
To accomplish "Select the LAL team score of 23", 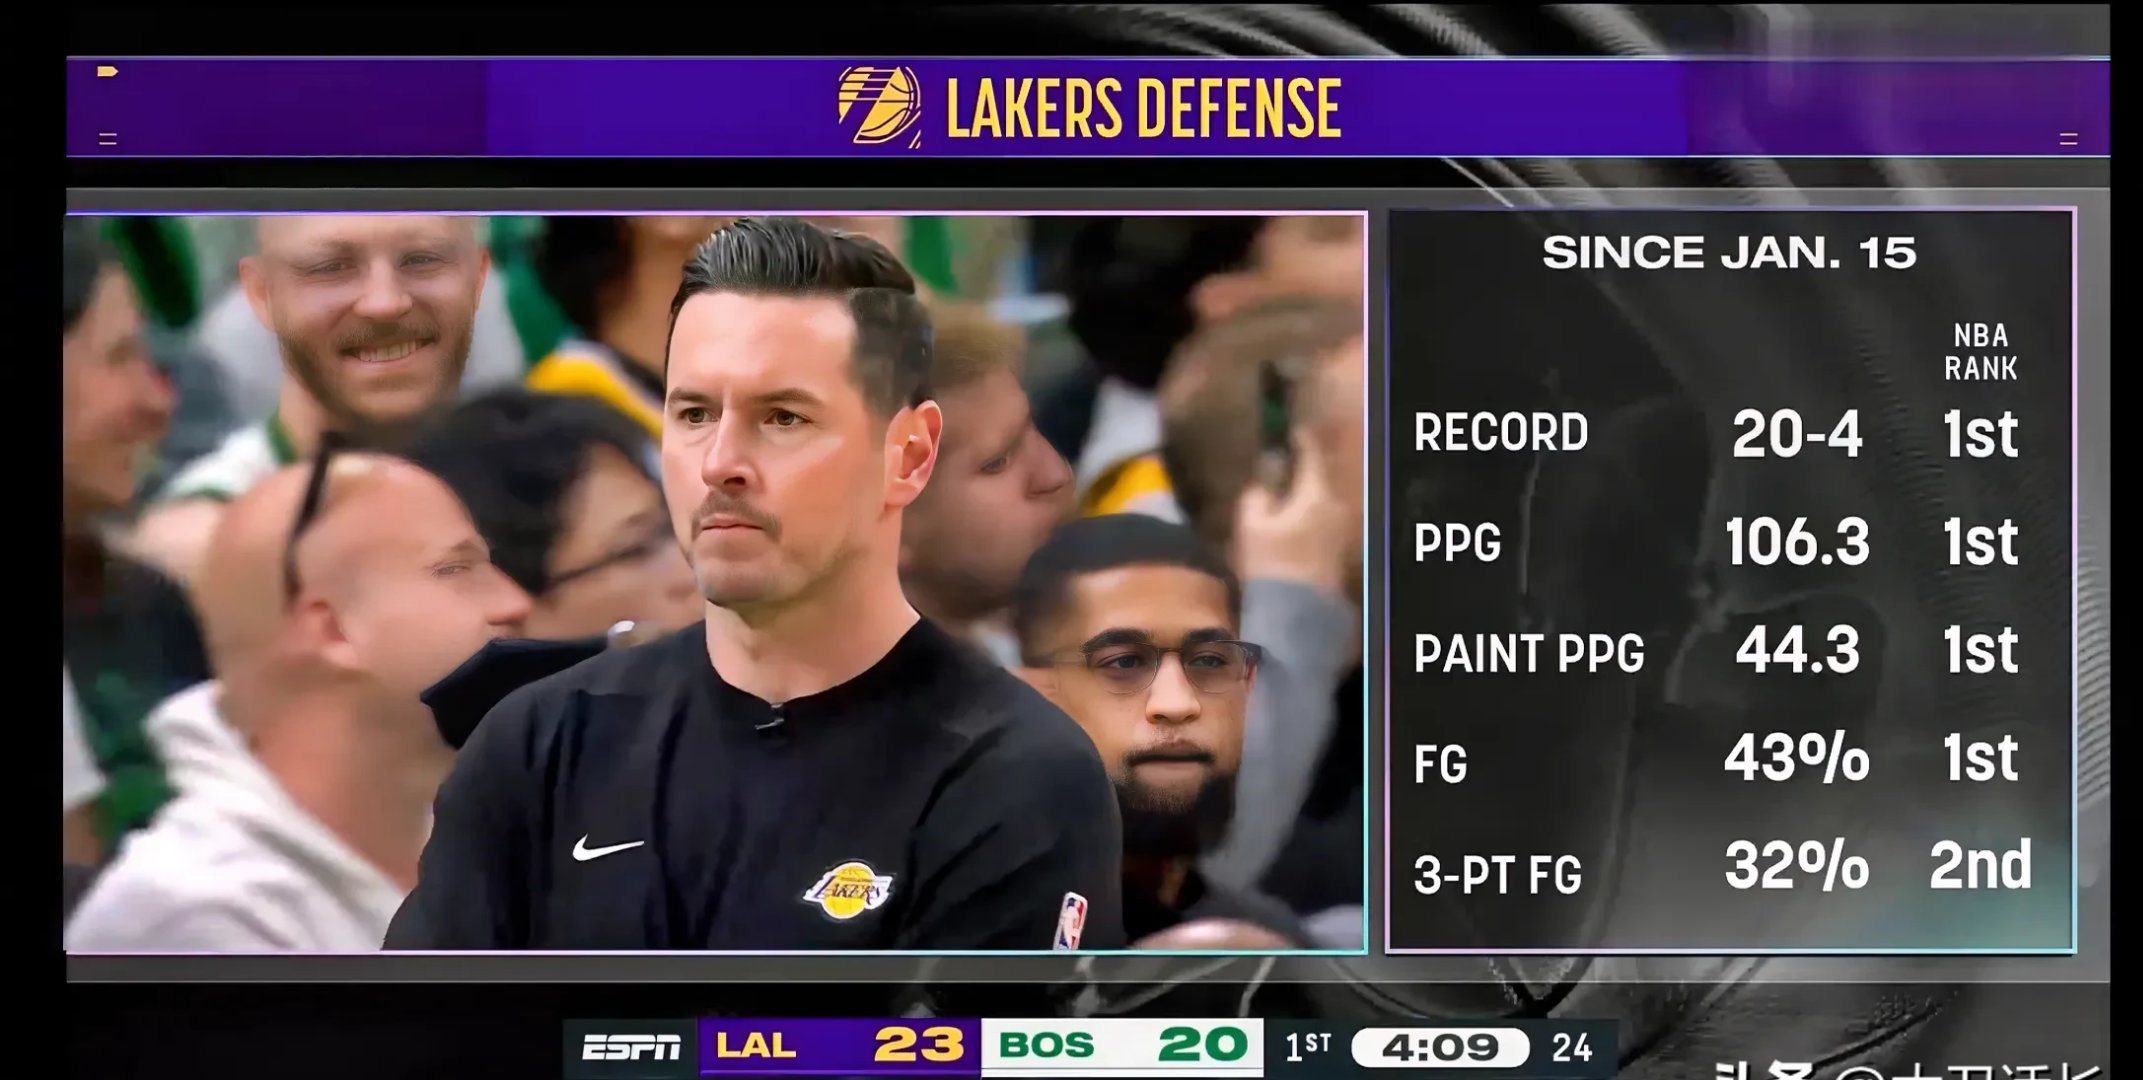I will point(917,1046).
